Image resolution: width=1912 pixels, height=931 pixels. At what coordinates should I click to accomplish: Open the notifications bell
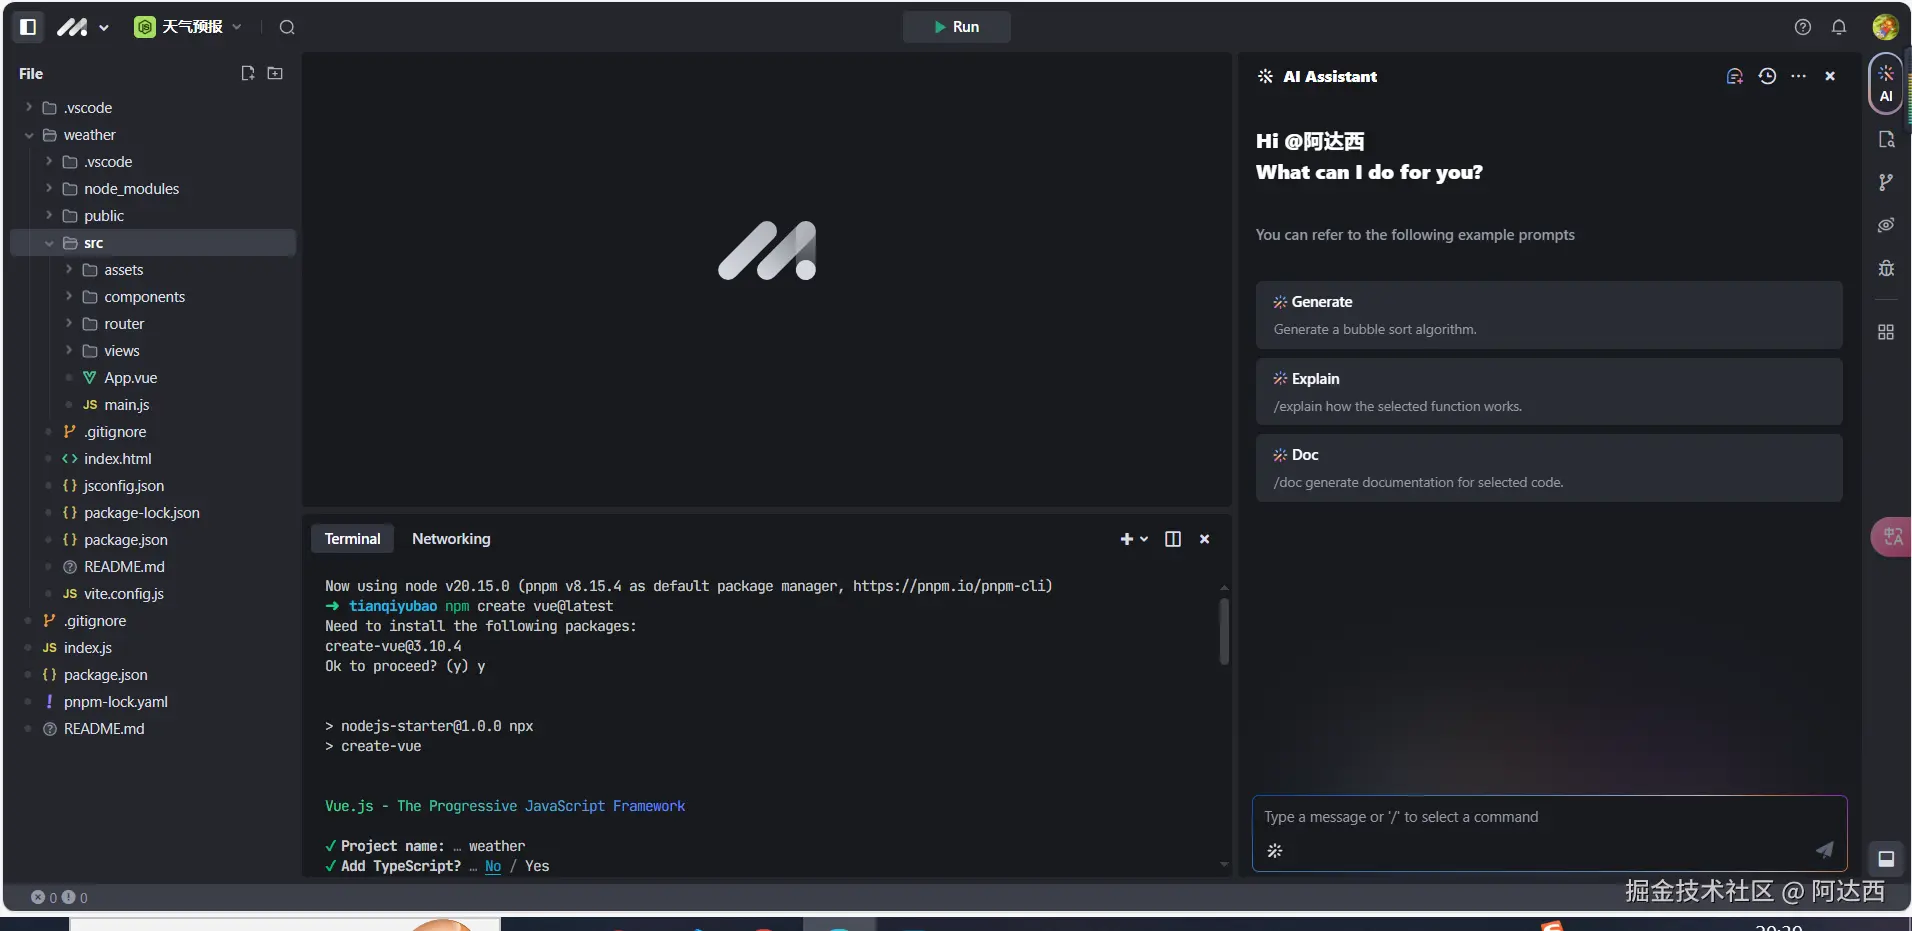click(1839, 27)
